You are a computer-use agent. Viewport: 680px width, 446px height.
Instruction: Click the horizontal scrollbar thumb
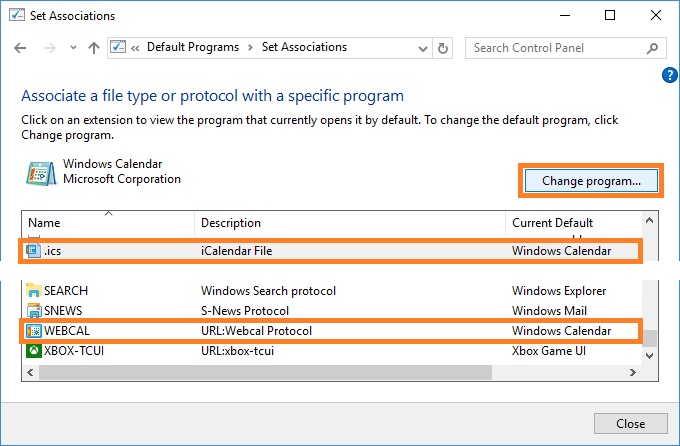pos(265,372)
